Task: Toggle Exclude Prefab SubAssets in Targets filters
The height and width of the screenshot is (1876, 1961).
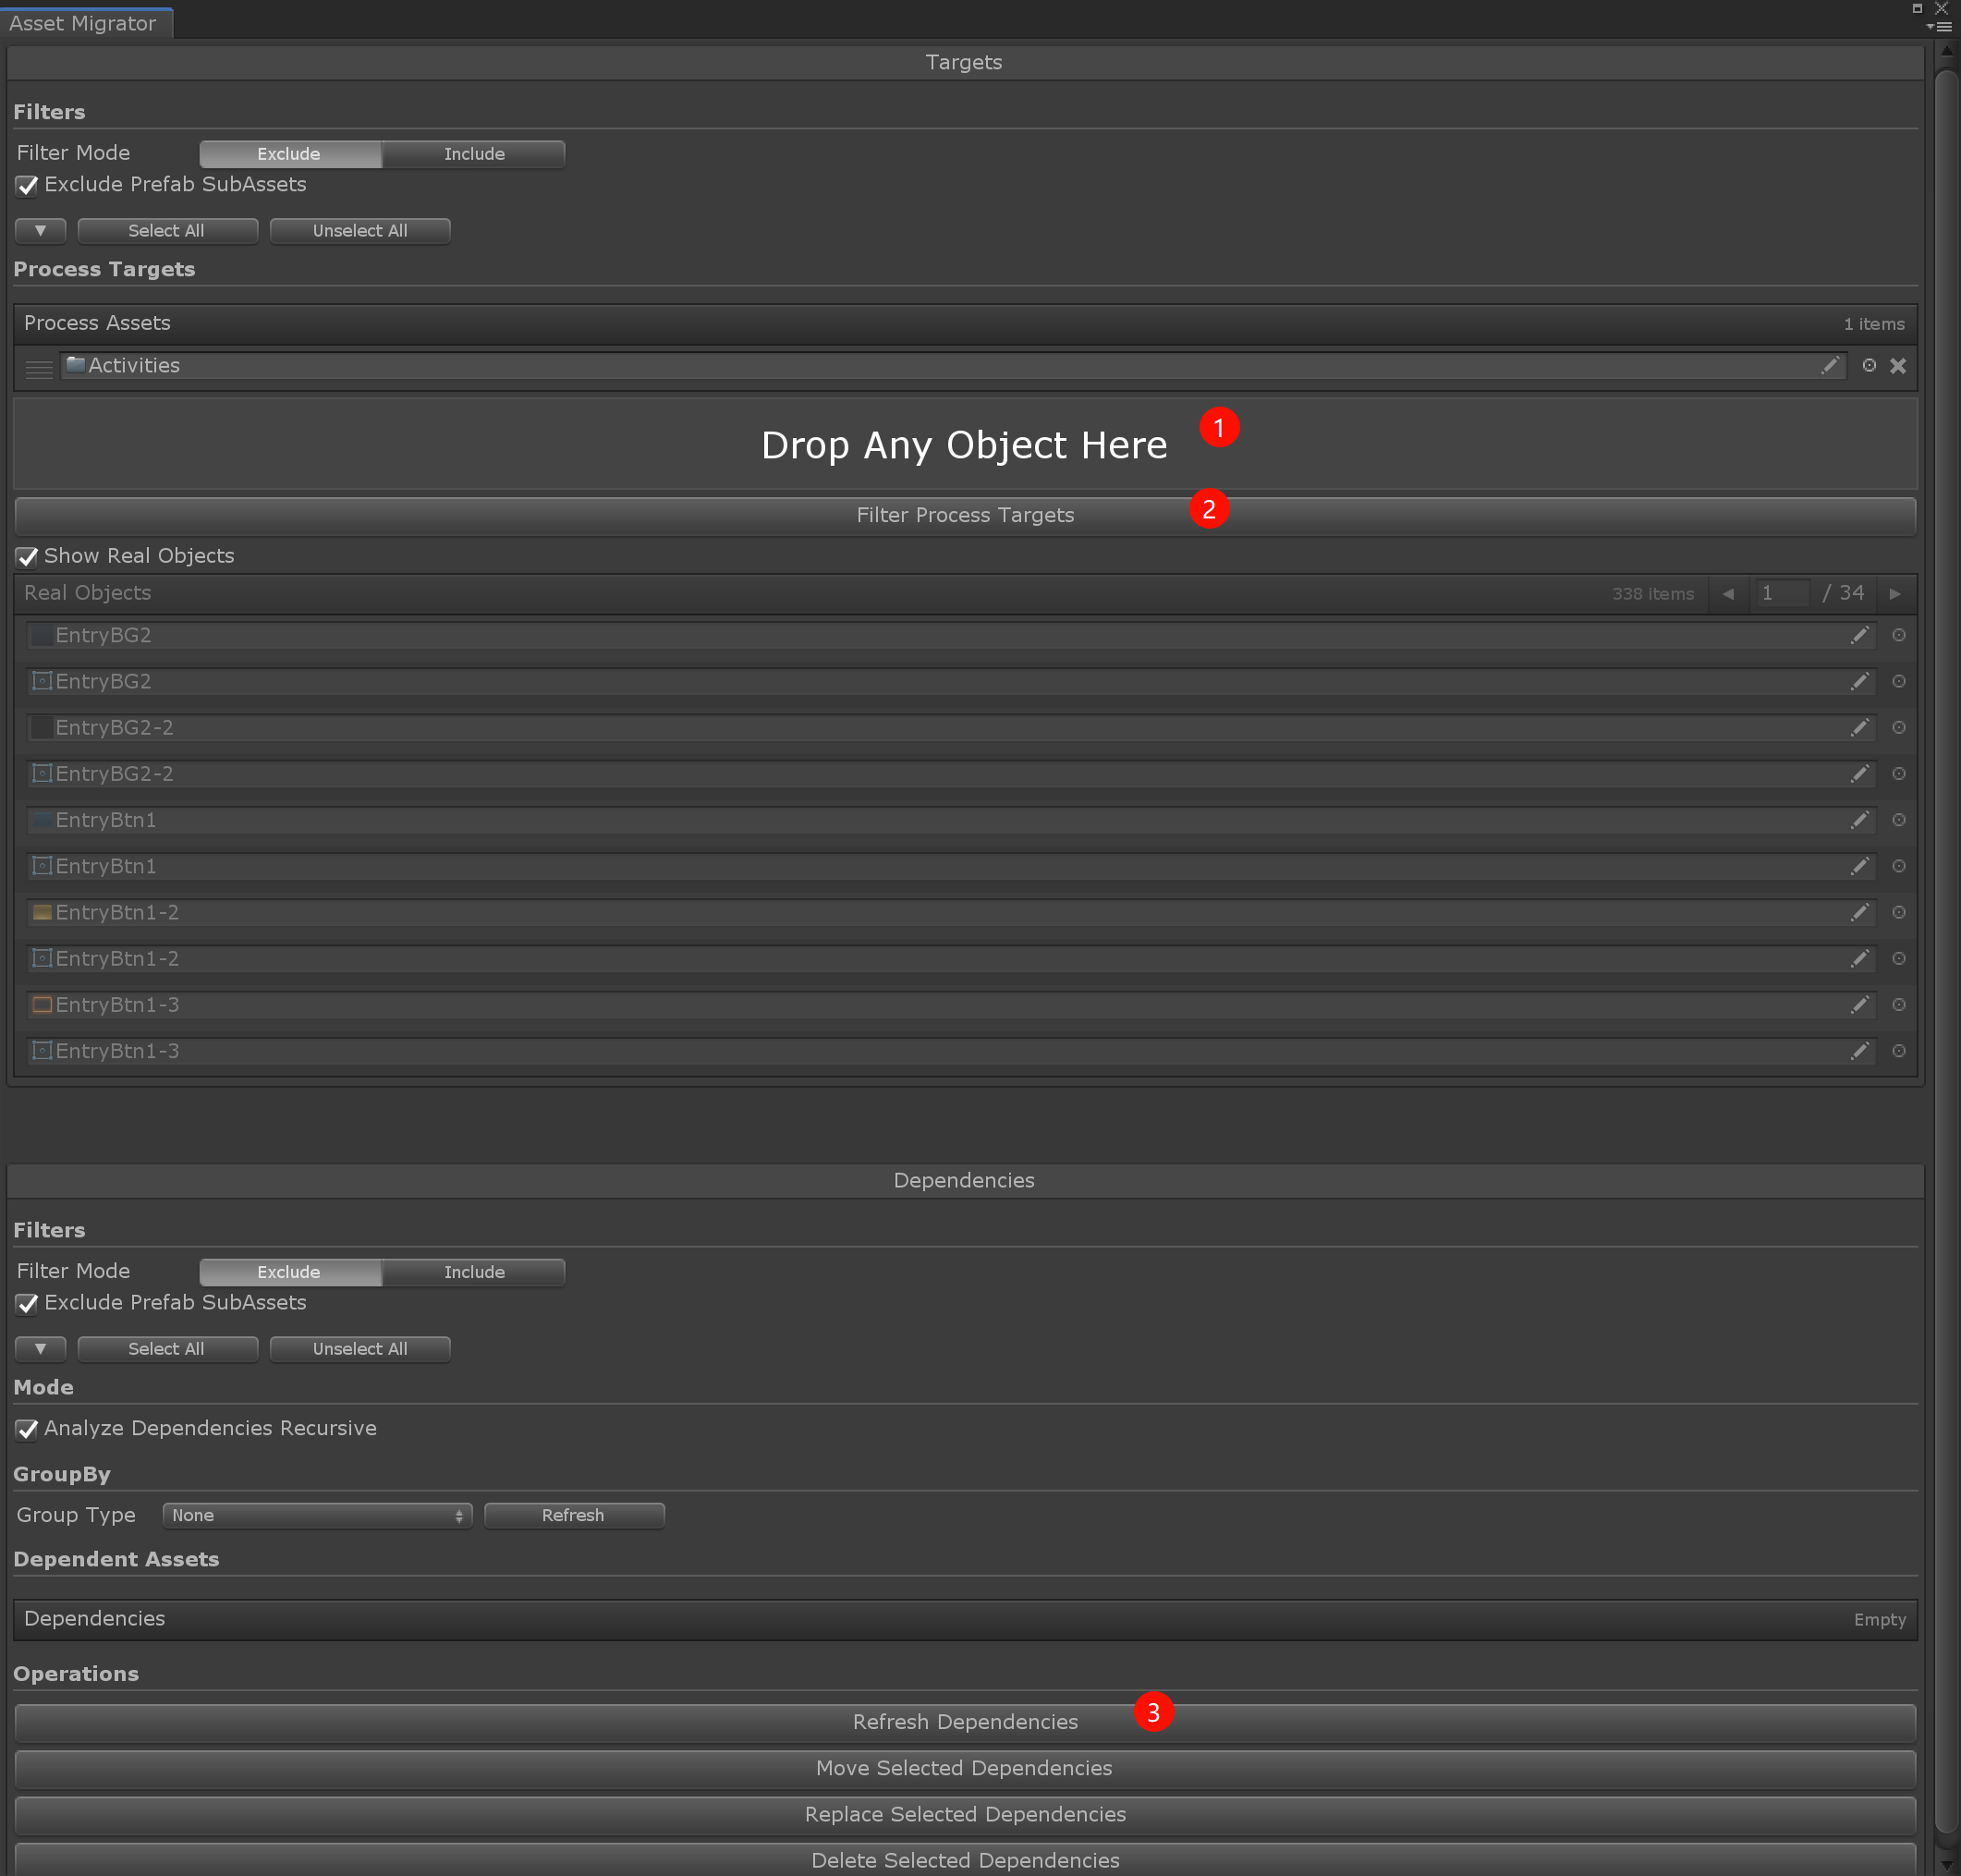Action: (27, 186)
